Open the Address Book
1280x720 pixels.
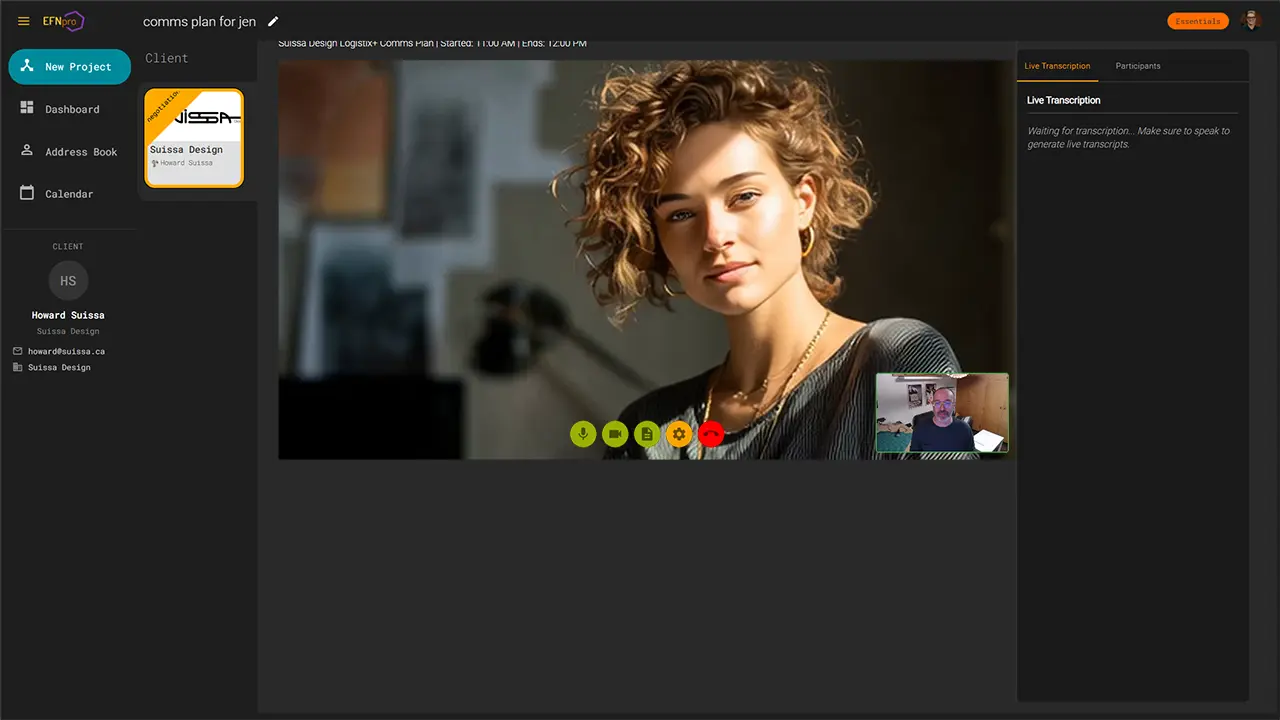coord(80,152)
